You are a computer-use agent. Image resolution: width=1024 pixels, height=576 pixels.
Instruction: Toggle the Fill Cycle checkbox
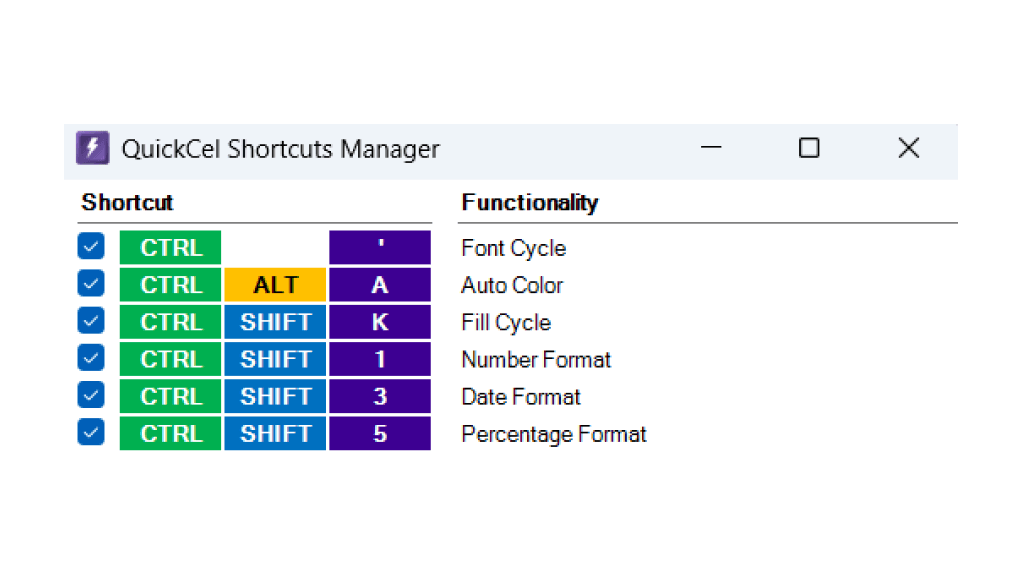[x=91, y=321]
